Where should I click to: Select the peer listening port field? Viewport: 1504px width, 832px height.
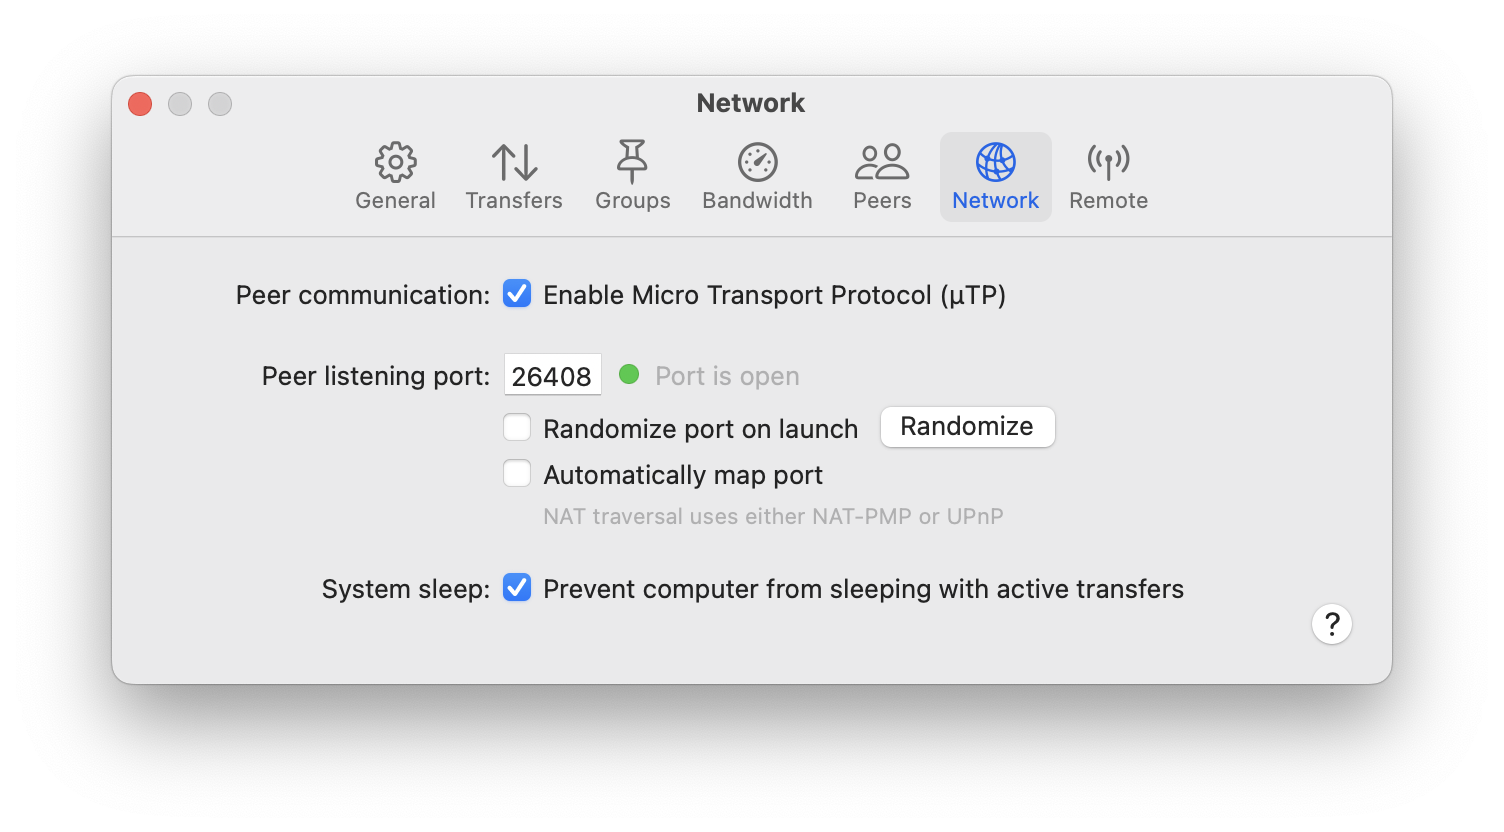click(x=552, y=374)
